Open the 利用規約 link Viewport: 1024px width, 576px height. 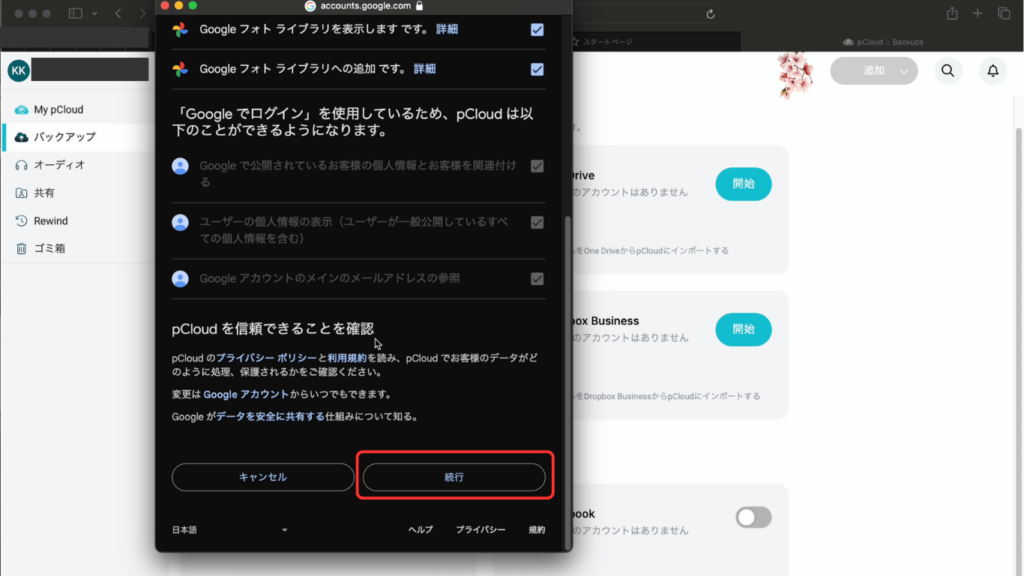pyautogui.click(x=347, y=358)
